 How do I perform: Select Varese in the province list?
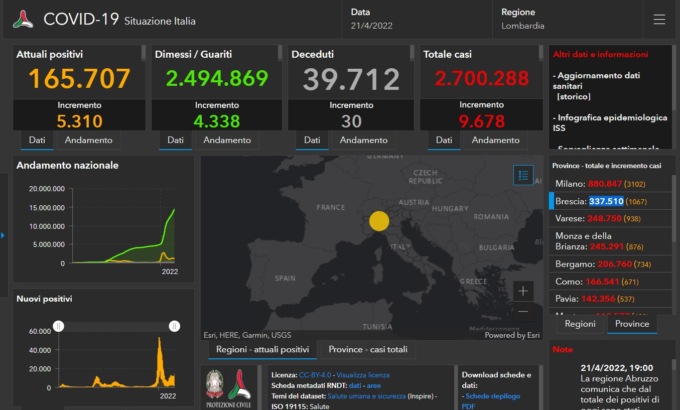tap(610, 219)
